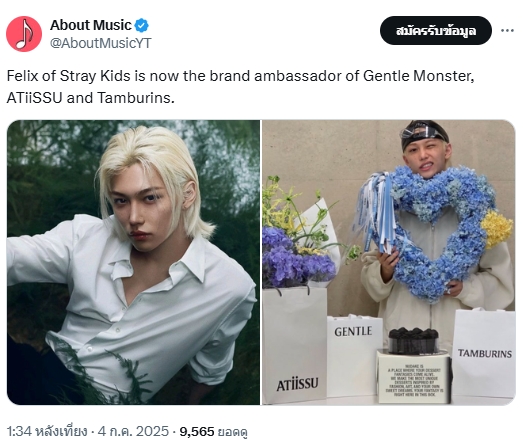Click the second tweet line mentioning Tamburins
The height and width of the screenshot is (440, 523).
pyautogui.click(x=90, y=98)
